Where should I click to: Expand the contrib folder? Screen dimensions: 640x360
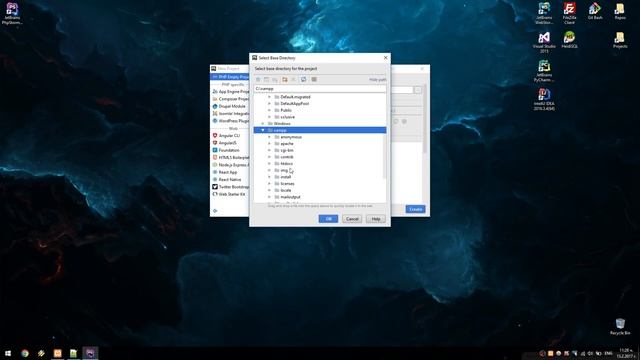pos(269,157)
